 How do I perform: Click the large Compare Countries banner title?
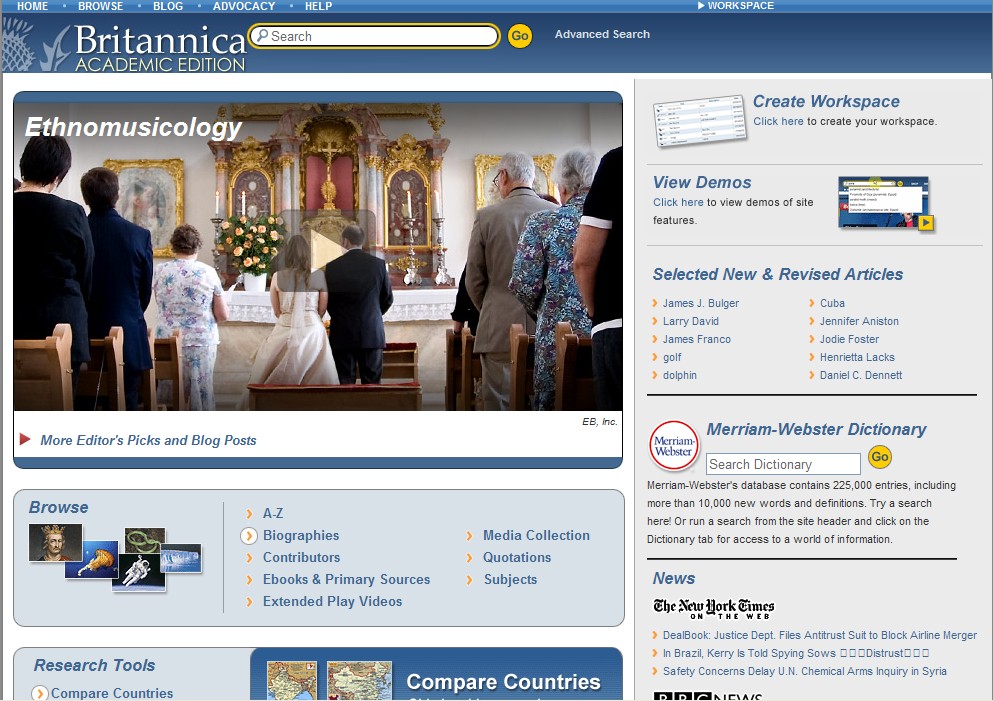(x=503, y=682)
